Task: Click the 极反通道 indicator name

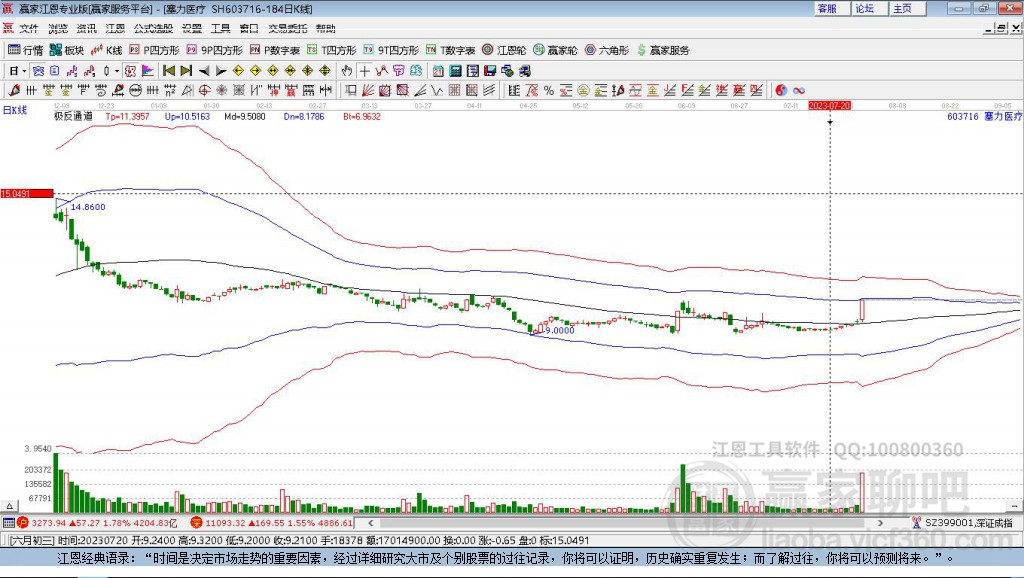Action: click(x=73, y=116)
